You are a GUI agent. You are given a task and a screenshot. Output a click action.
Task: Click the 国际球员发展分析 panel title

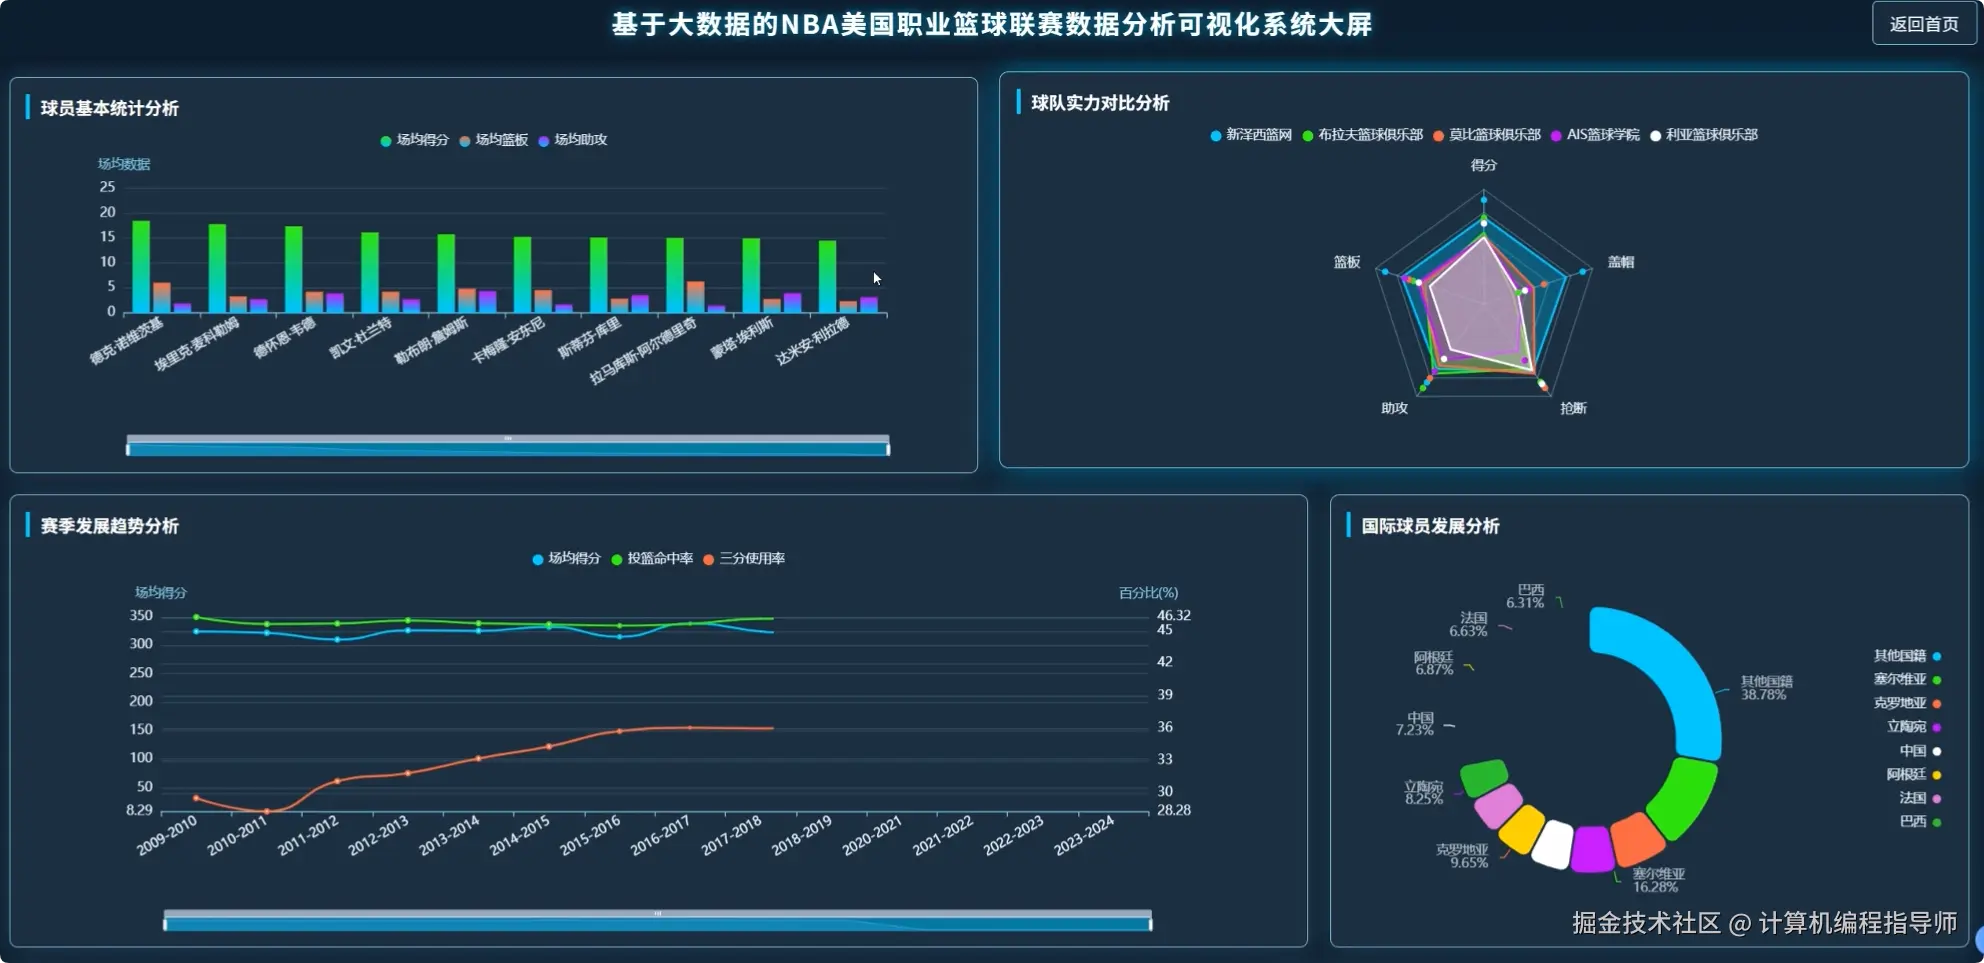click(x=1428, y=526)
